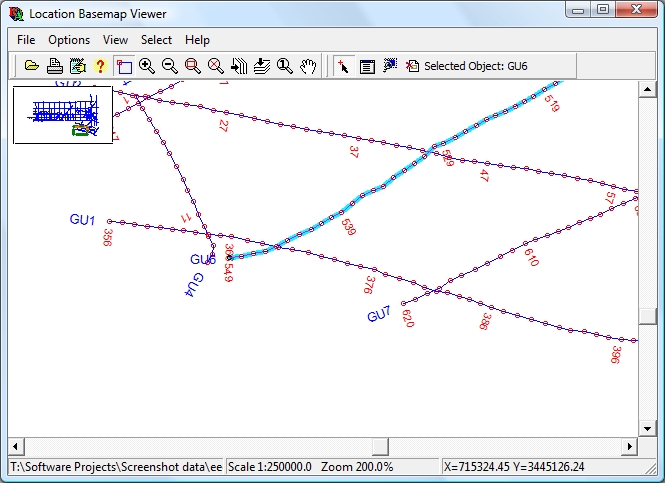The image size is (665, 483).
Task: Click the GU7 line label
Action: click(x=379, y=315)
